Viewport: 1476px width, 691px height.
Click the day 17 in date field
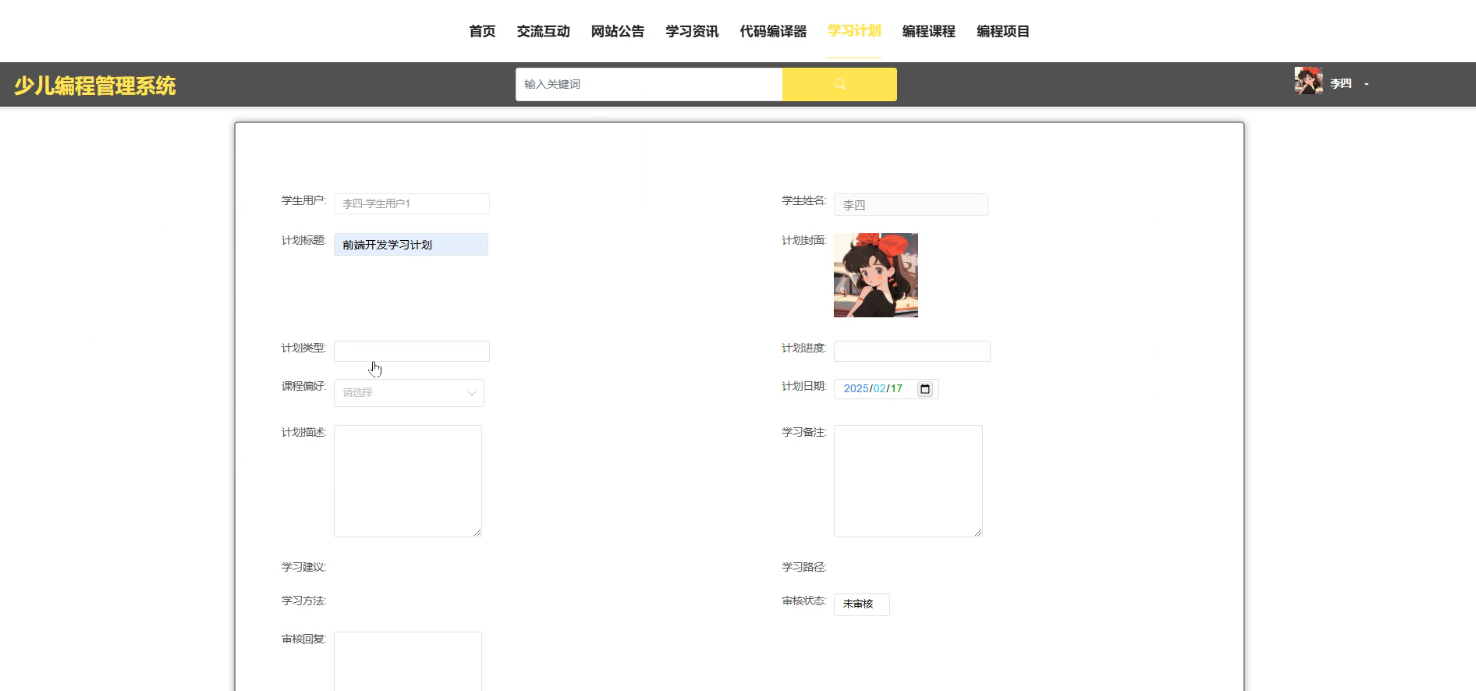click(x=897, y=389)
